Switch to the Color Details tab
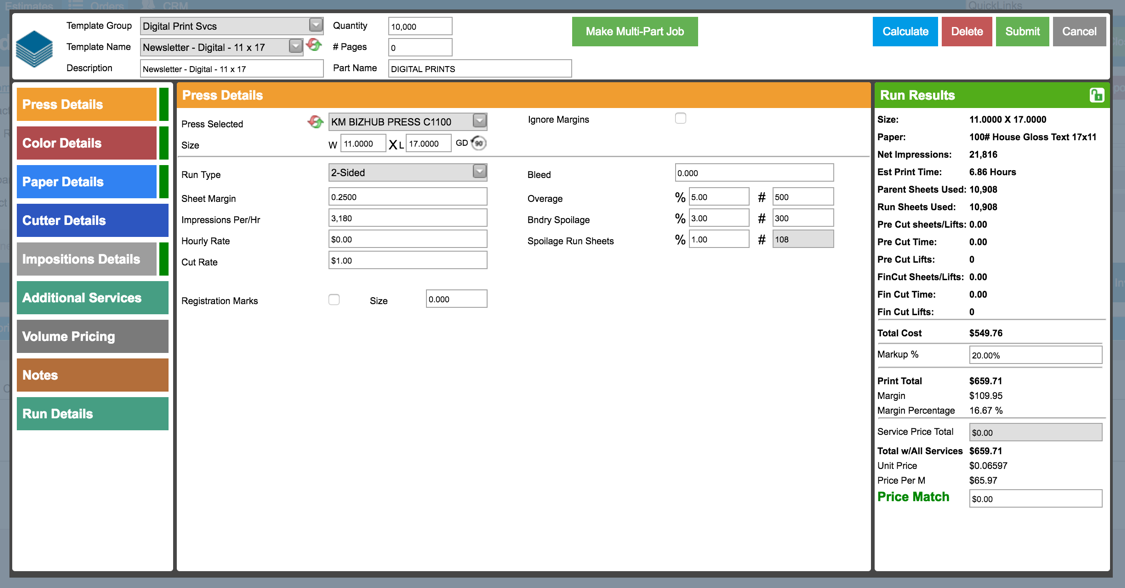 click(86, 143)
